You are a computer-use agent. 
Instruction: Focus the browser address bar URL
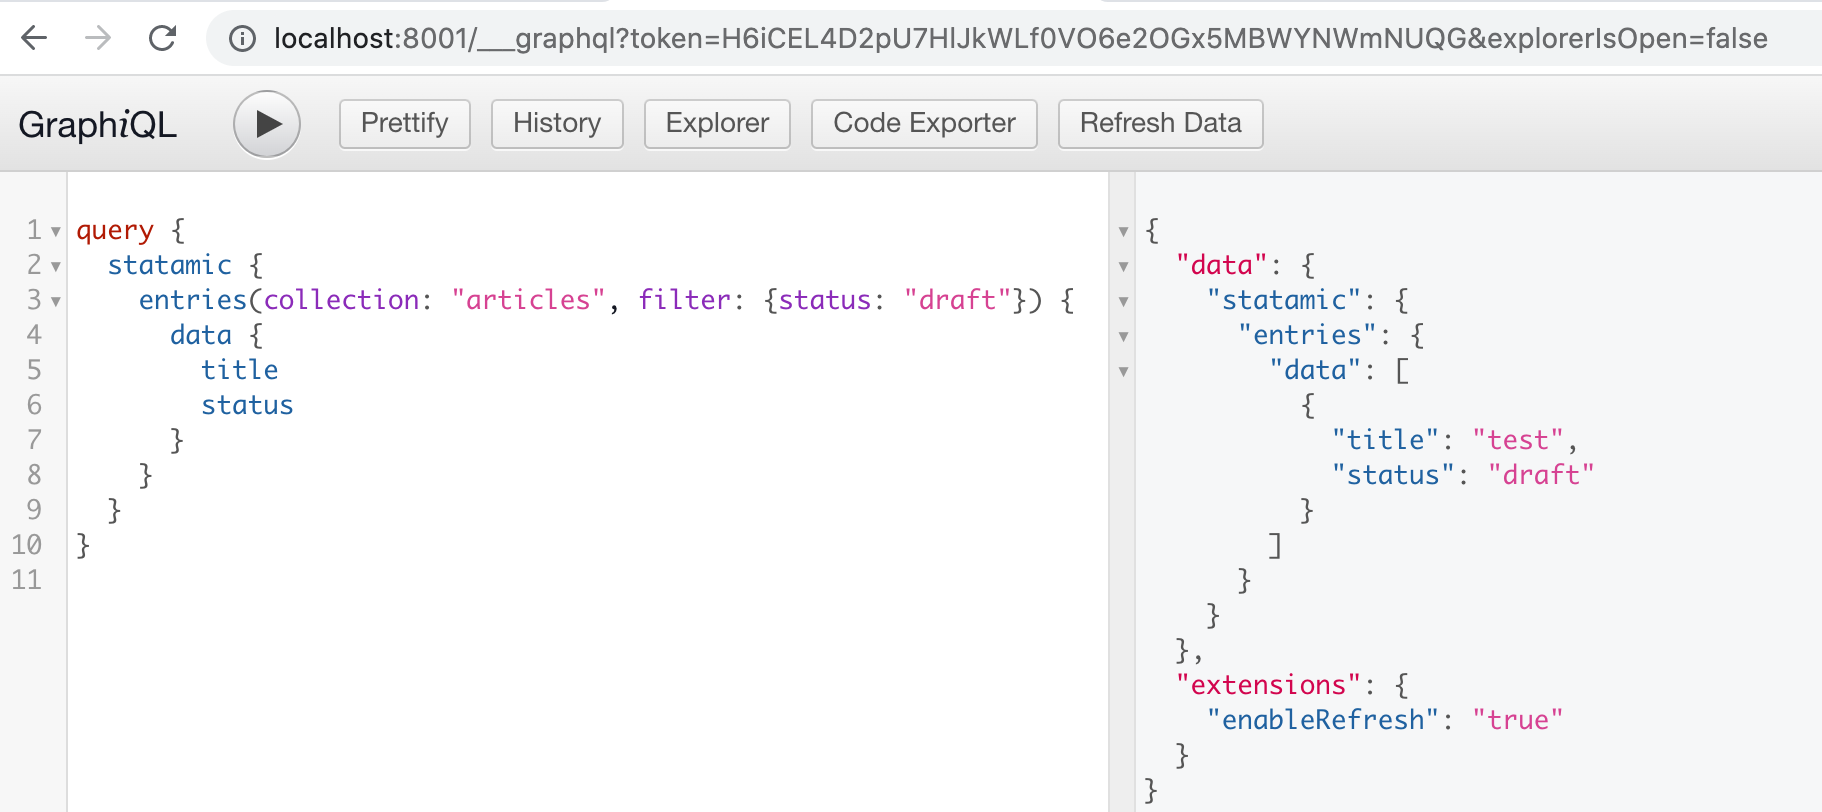(x=1020, y=39)
